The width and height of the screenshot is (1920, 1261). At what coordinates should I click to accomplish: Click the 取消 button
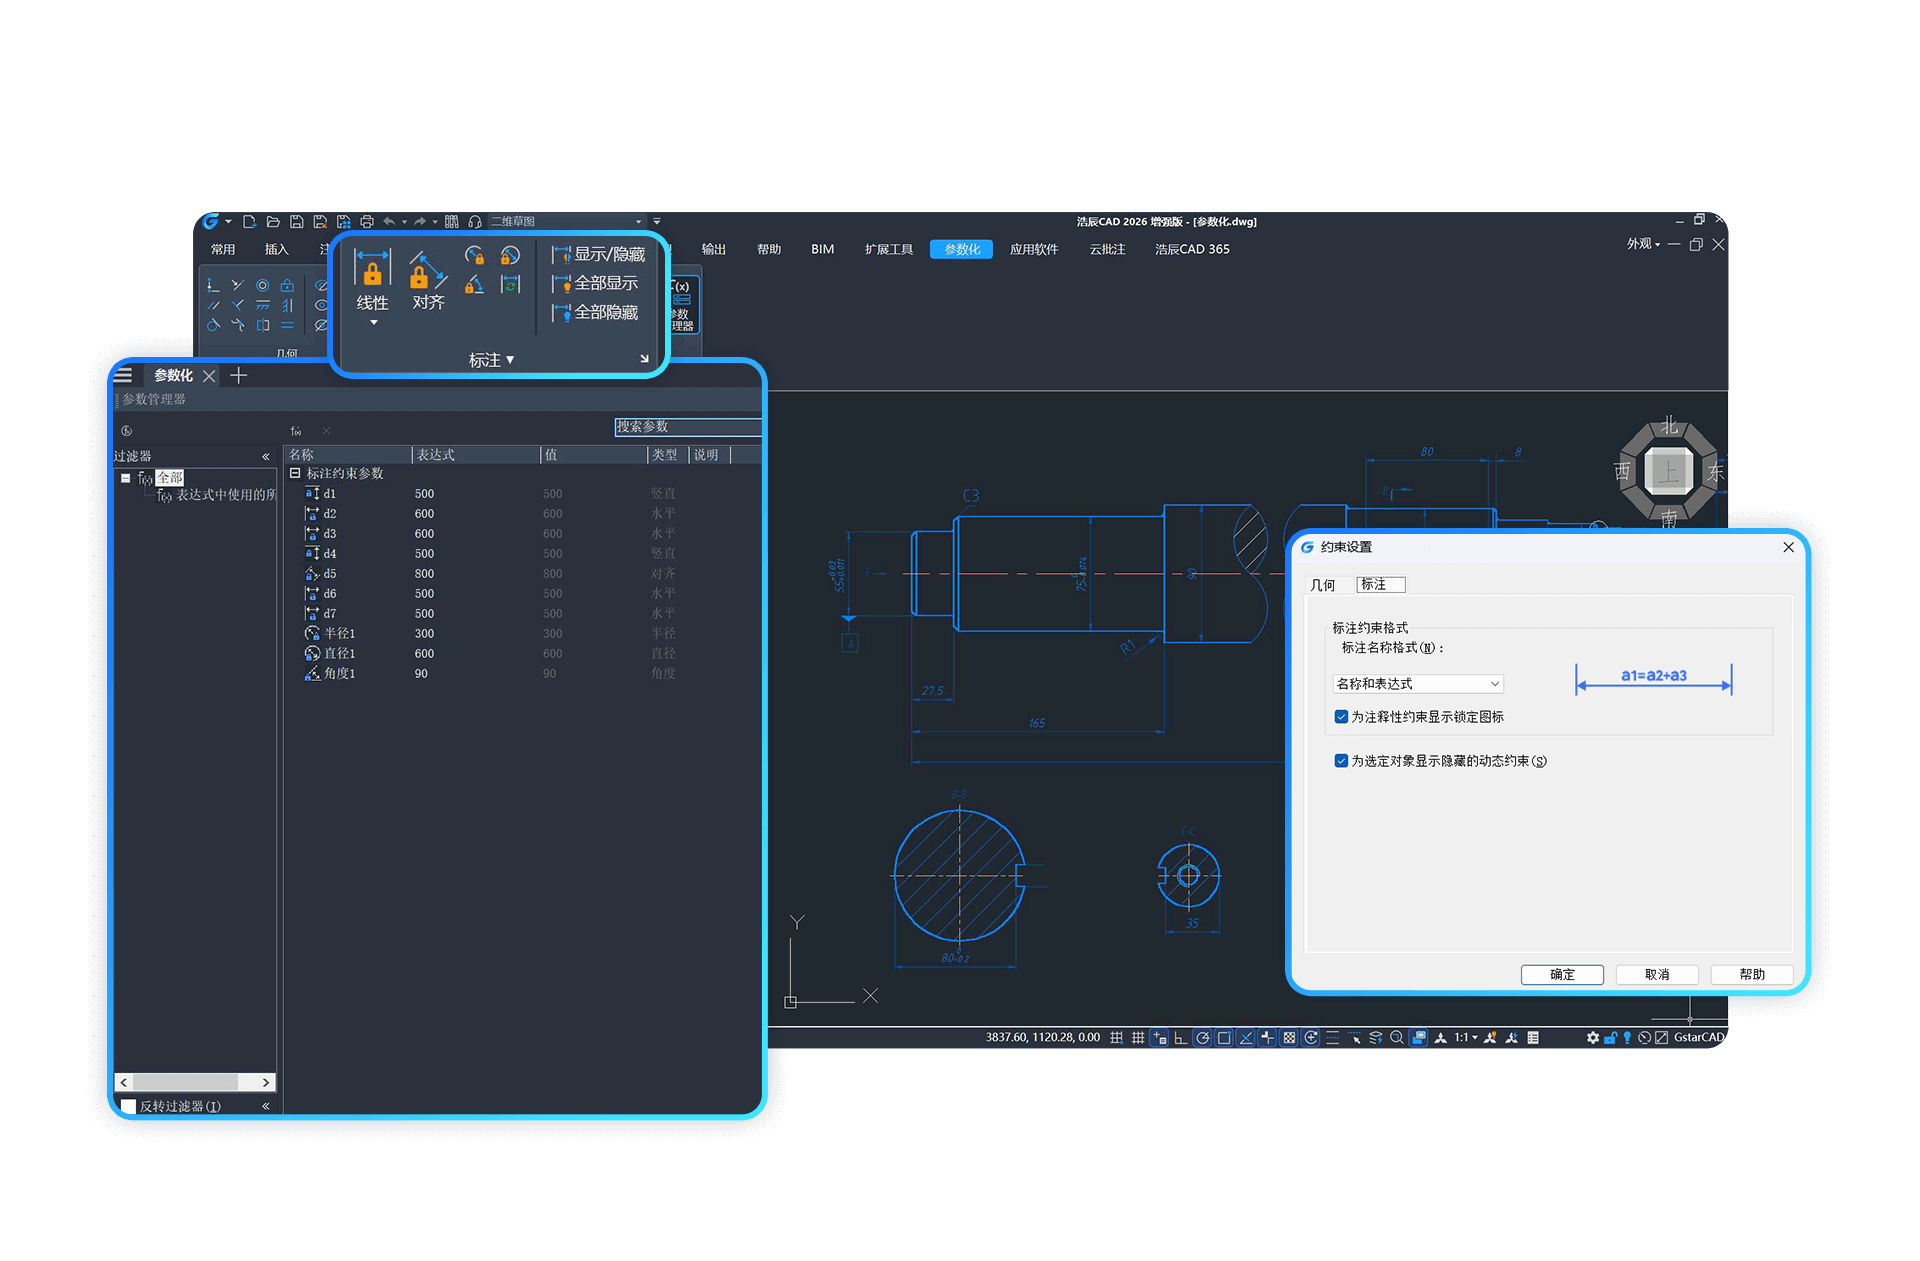pos(1656,974)
